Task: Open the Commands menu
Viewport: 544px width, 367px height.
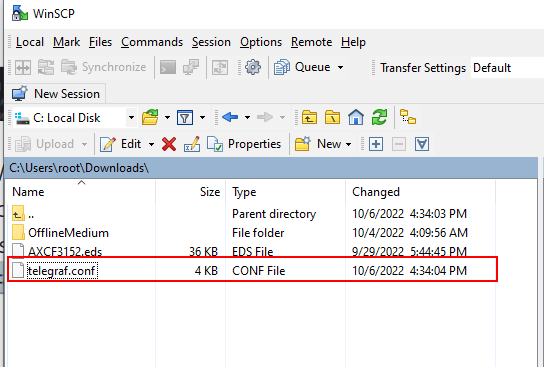Action: [152, 42]
